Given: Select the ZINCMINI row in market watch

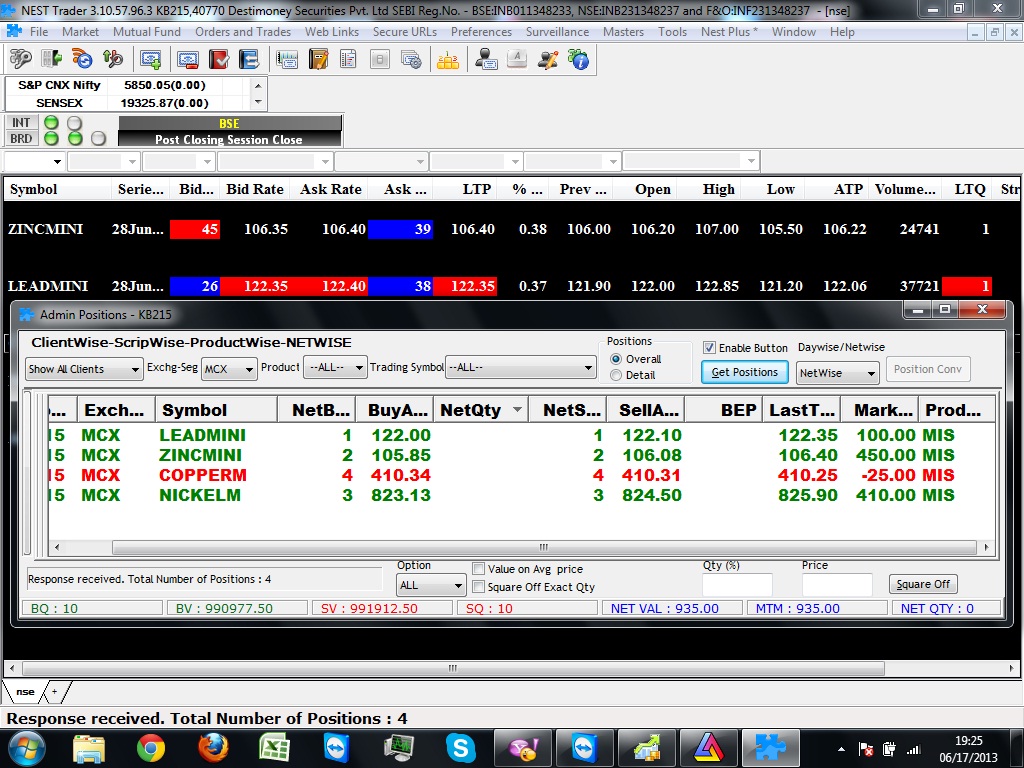Looking at the screenshot, I should coord(511,229).
